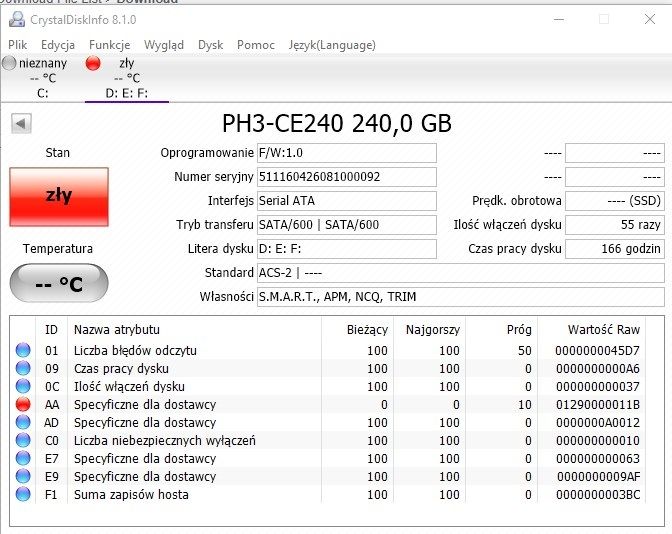Click the red status circle for disk D: E: F:
672x534 pixels.
93,63
